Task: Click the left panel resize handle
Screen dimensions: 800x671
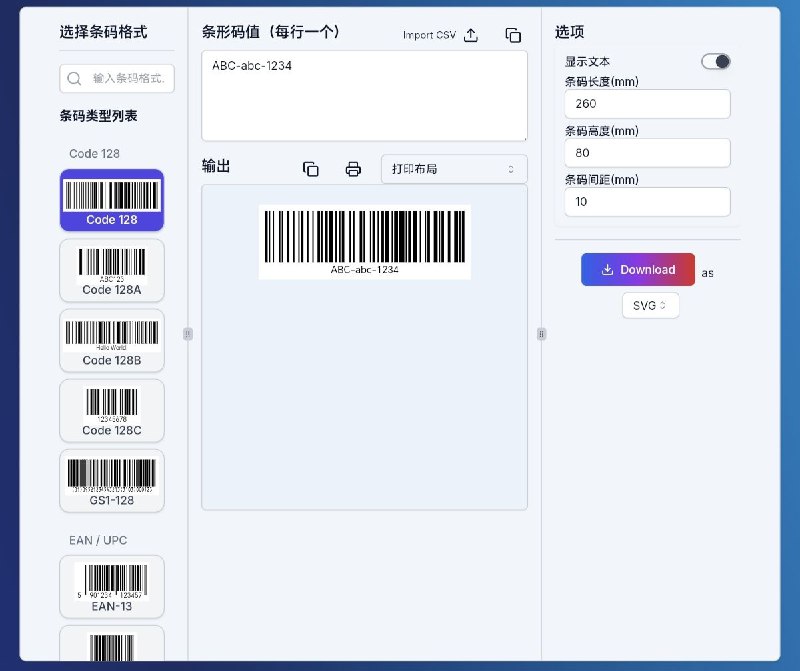Action: (188, 334)
